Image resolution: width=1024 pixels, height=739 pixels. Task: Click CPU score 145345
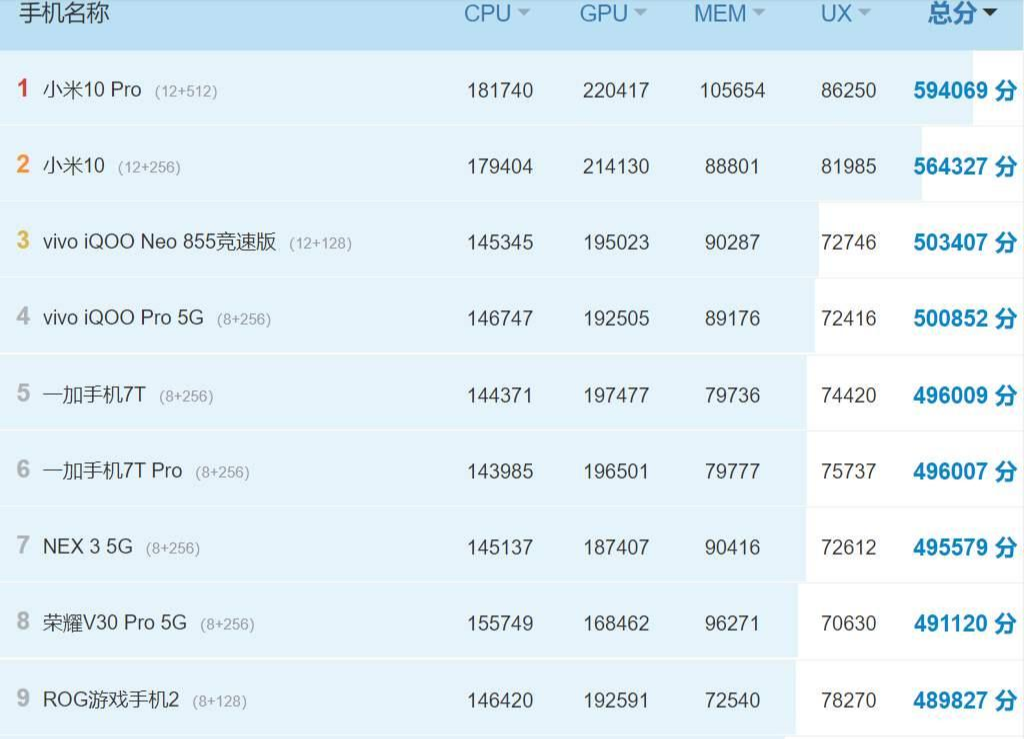(500, 242)
